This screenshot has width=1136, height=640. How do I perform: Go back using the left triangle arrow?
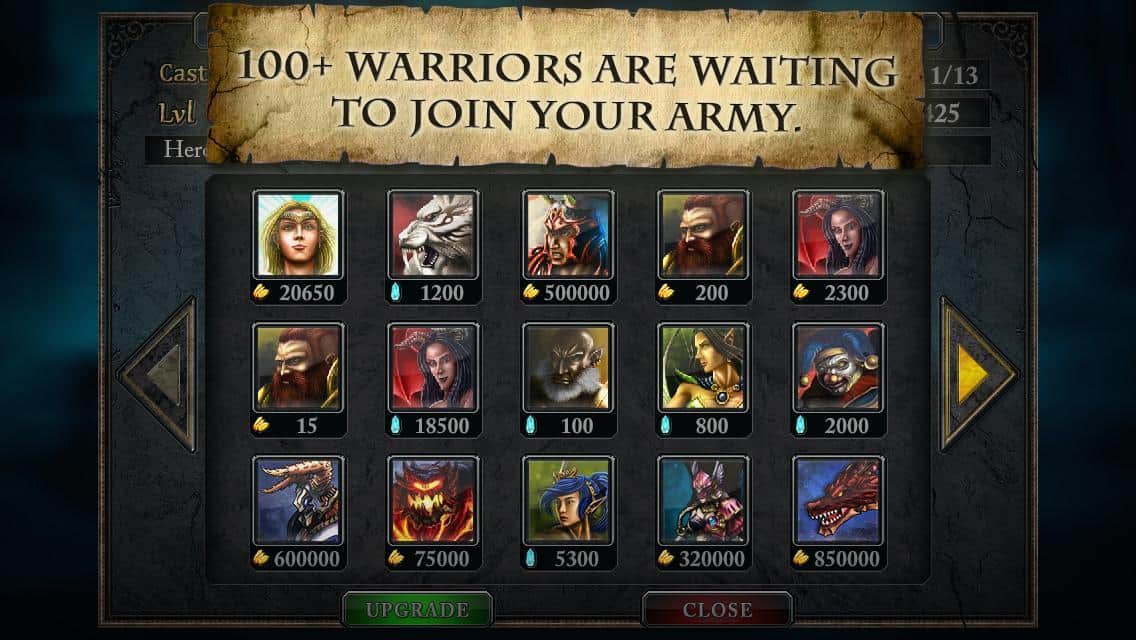coord(158,374)
